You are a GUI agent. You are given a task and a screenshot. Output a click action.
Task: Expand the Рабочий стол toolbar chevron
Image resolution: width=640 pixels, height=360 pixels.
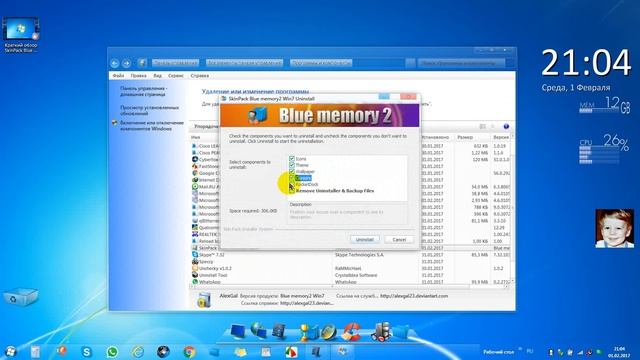click(x=520, y=349)
